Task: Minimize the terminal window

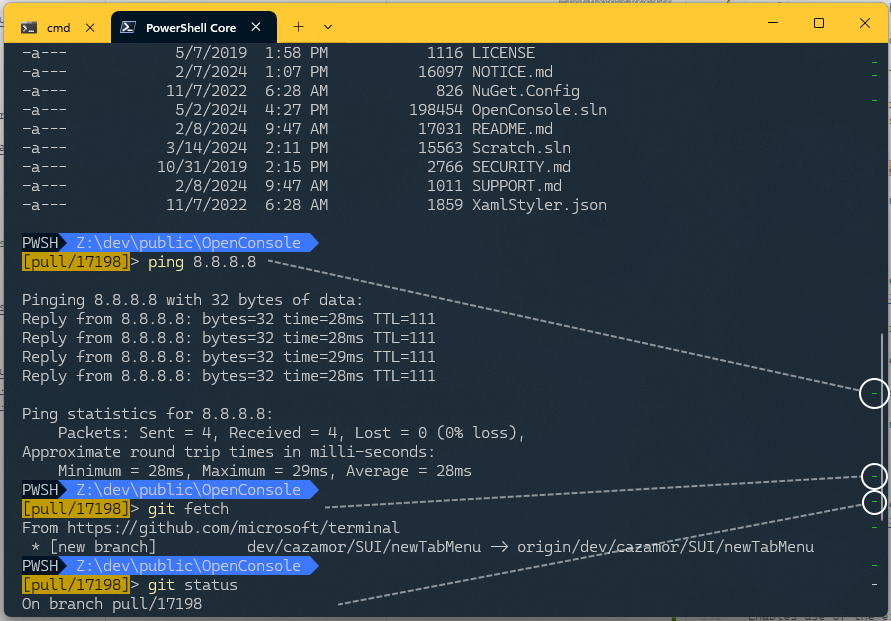Action: click(x=773, y=23)
